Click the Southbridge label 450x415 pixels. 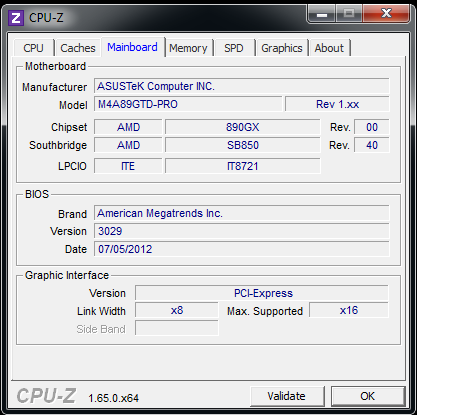[58, 145]
